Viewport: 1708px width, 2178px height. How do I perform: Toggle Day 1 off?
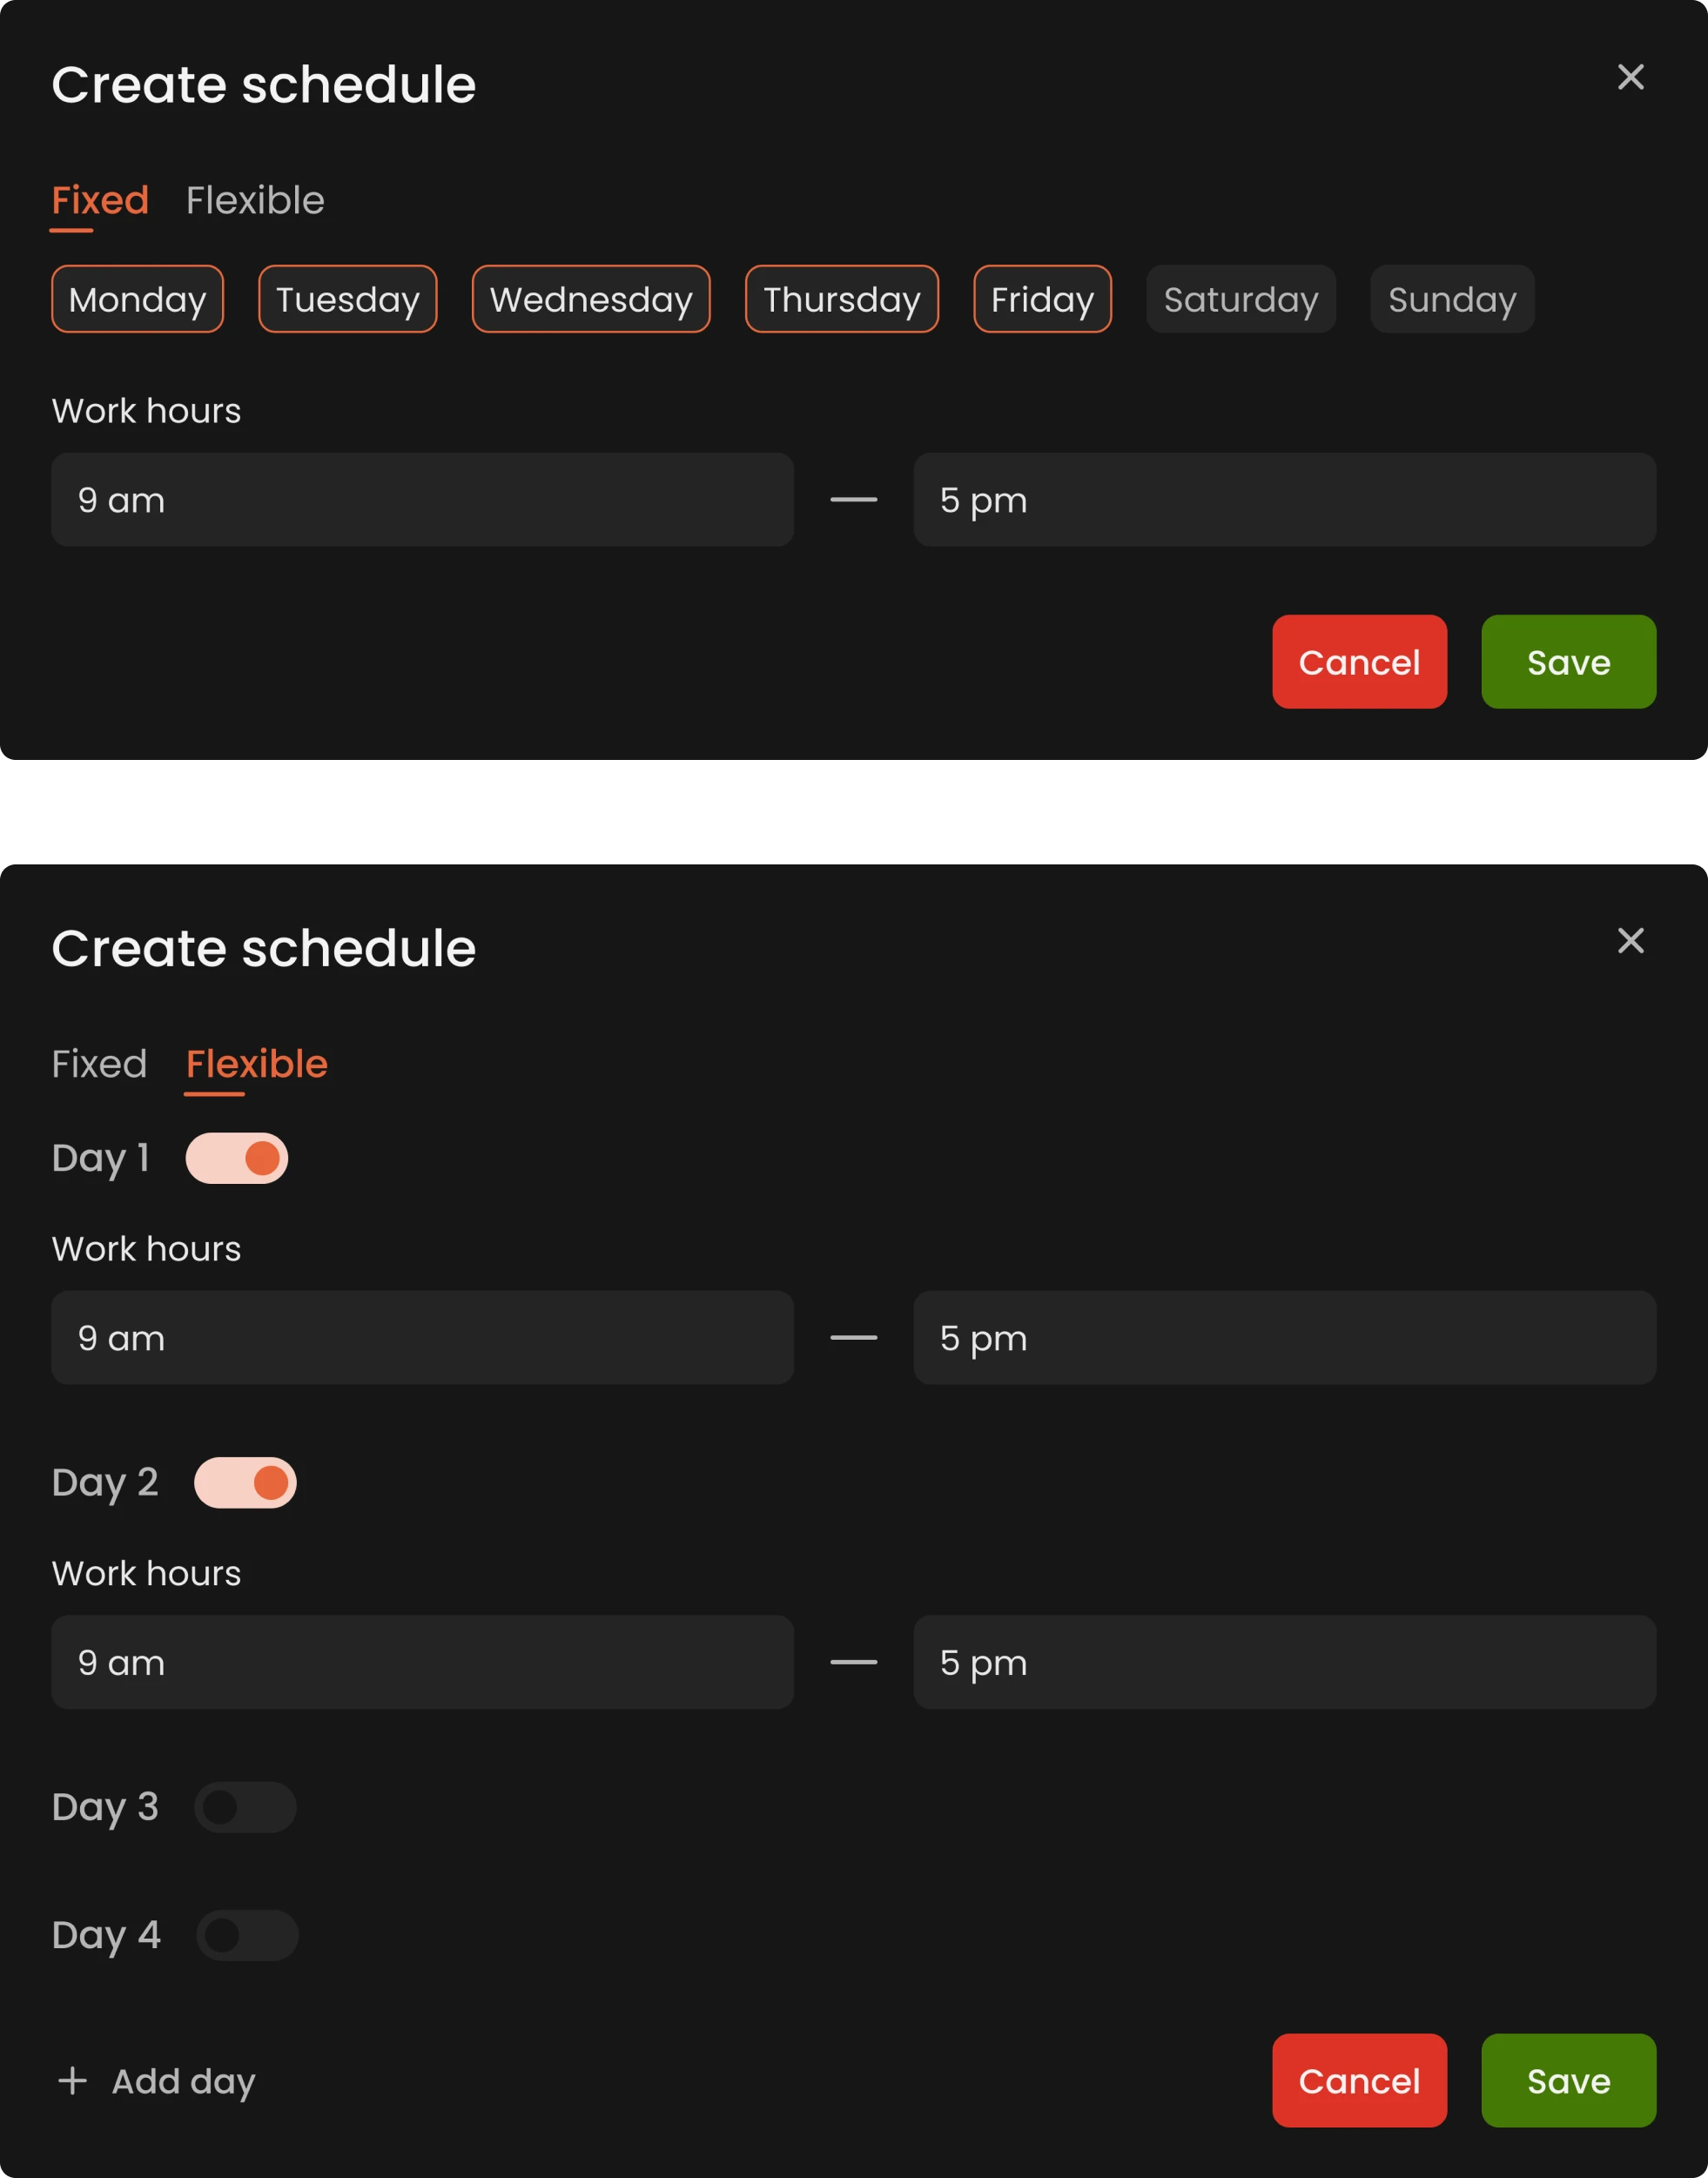[238, 1158]
